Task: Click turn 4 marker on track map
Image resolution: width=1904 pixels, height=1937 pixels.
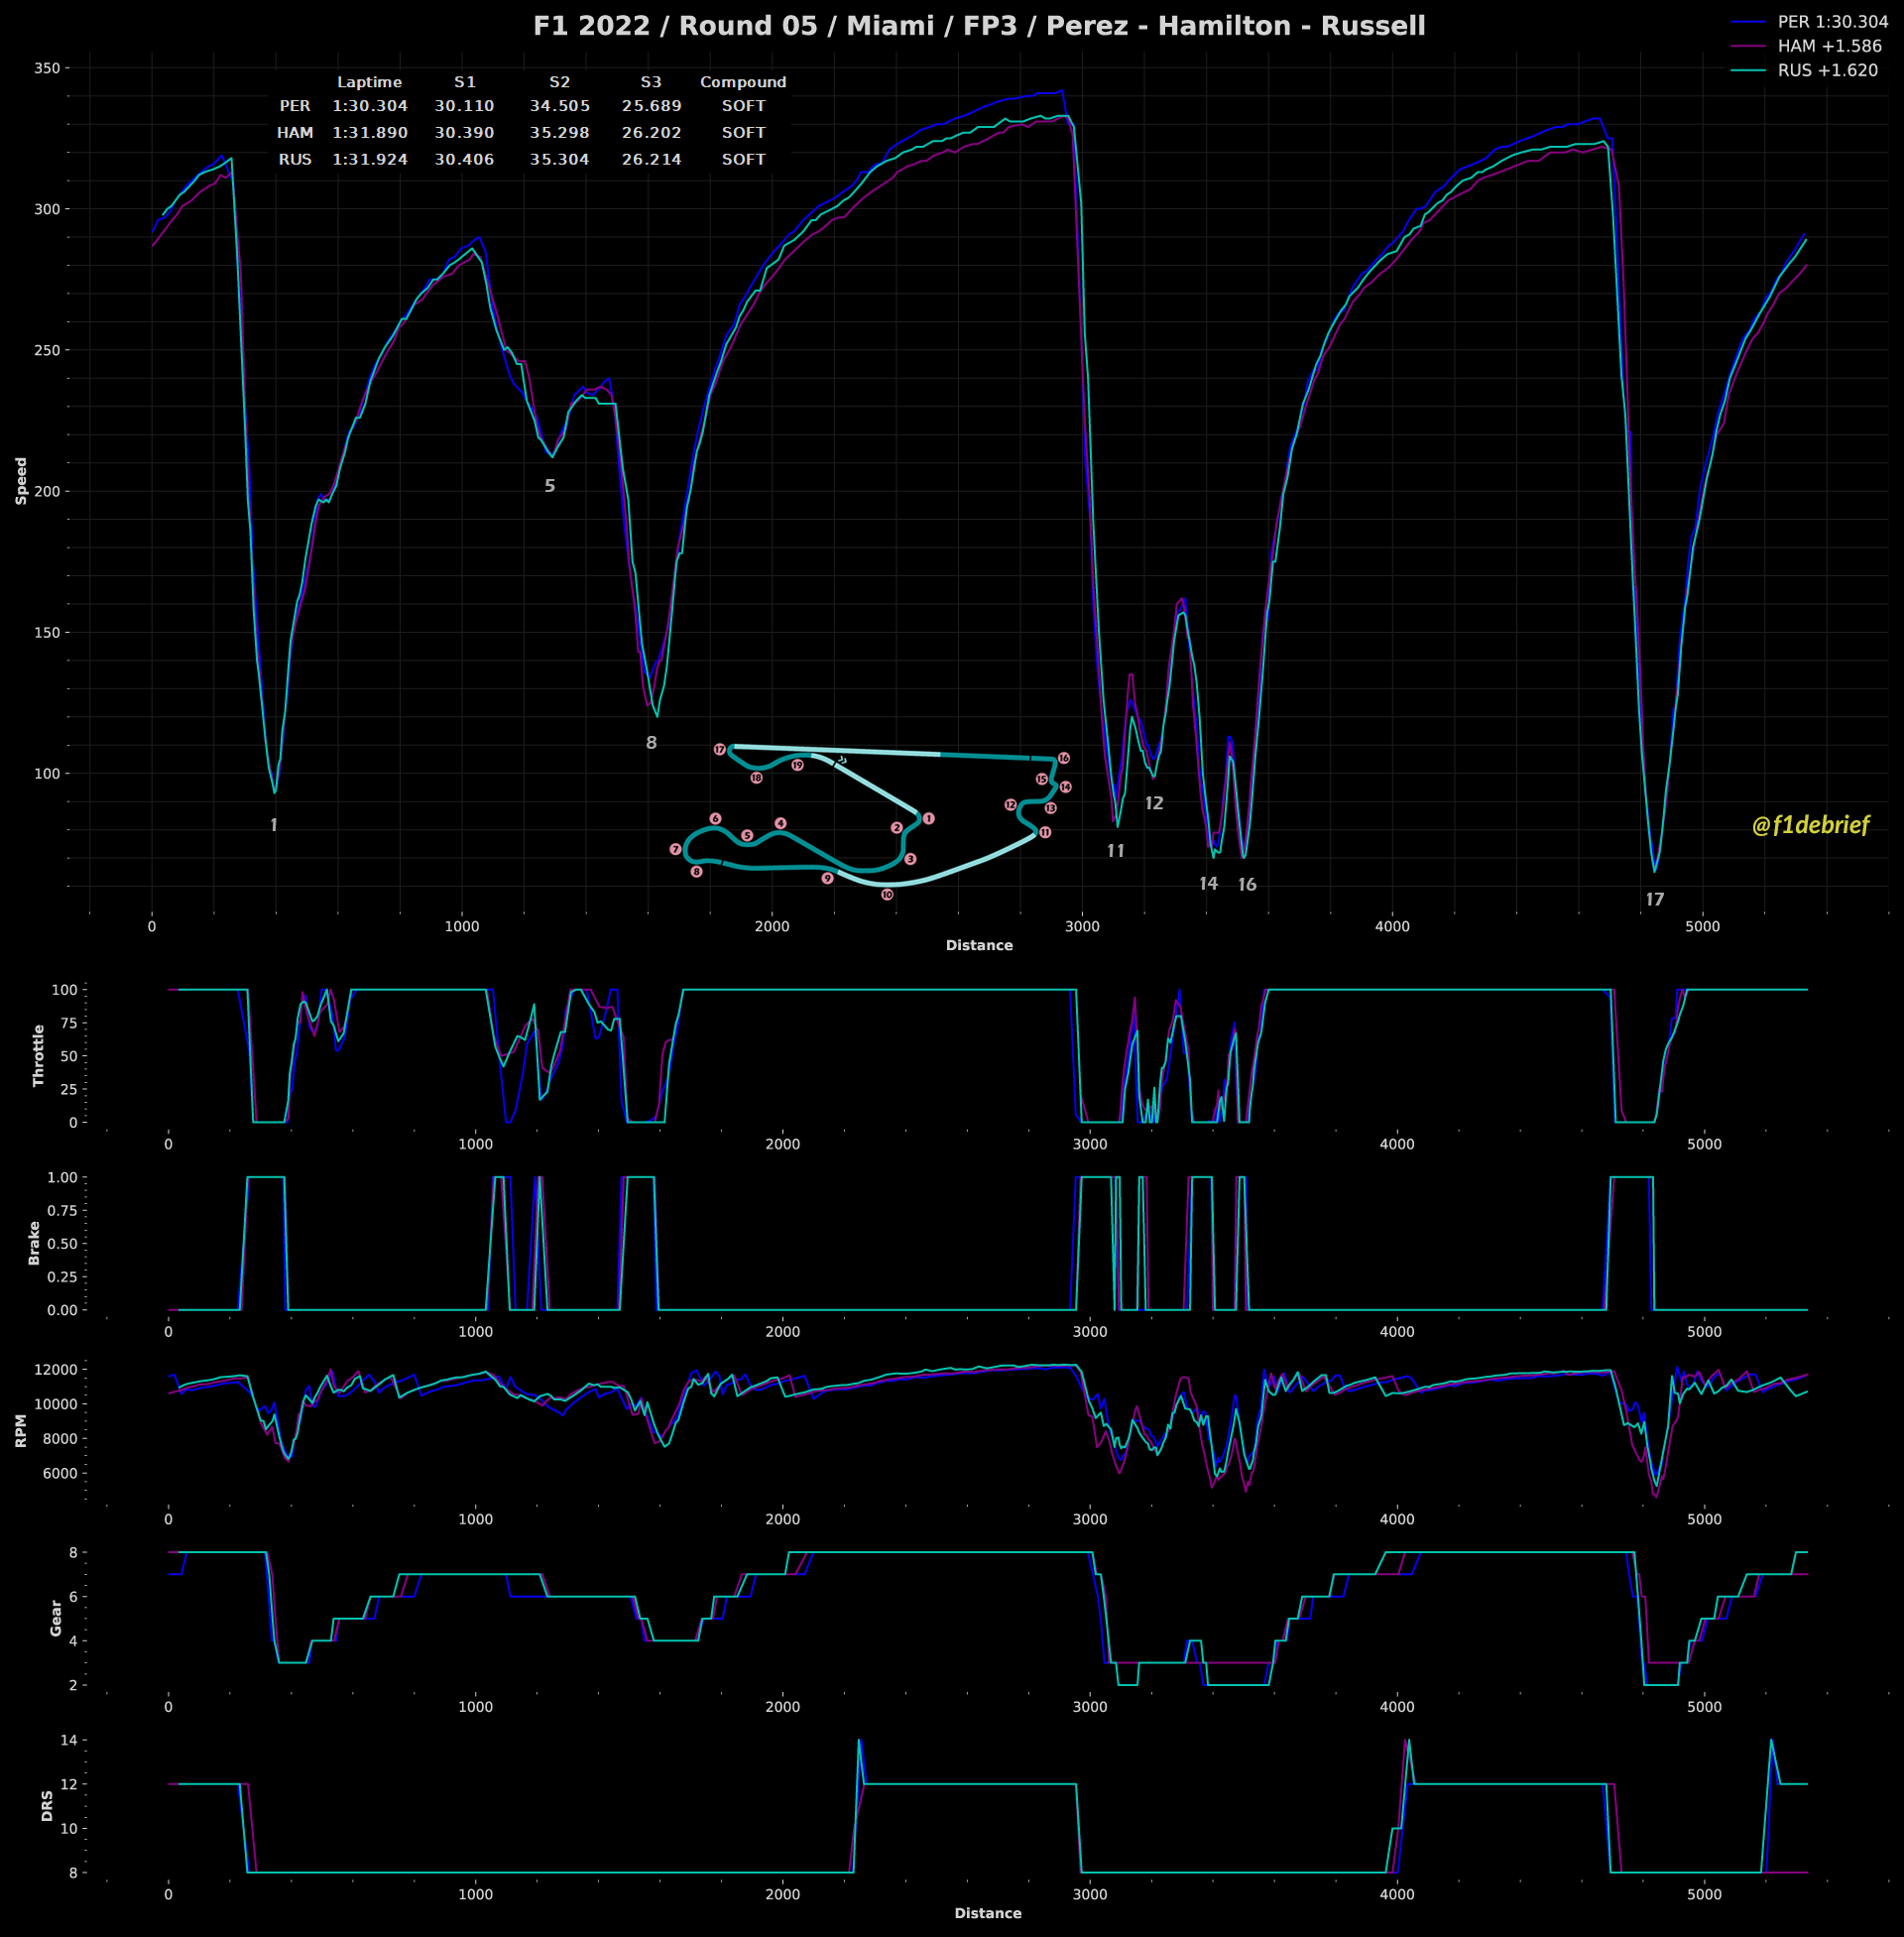Action: [780, 823]
